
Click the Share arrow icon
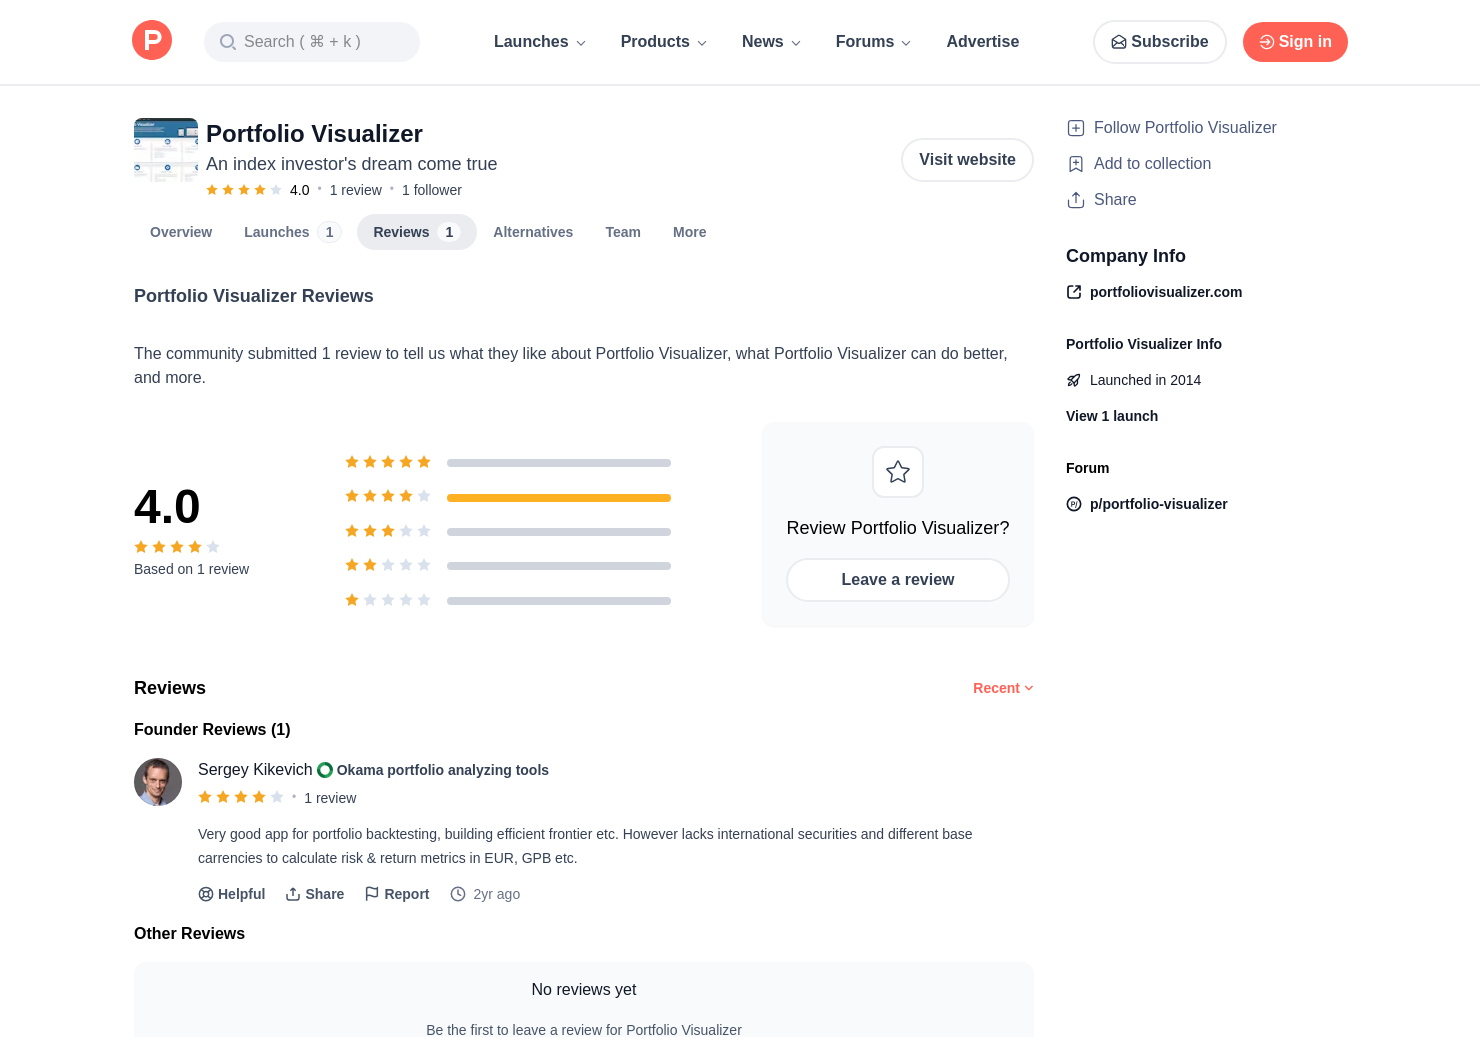click(1074, 200)
